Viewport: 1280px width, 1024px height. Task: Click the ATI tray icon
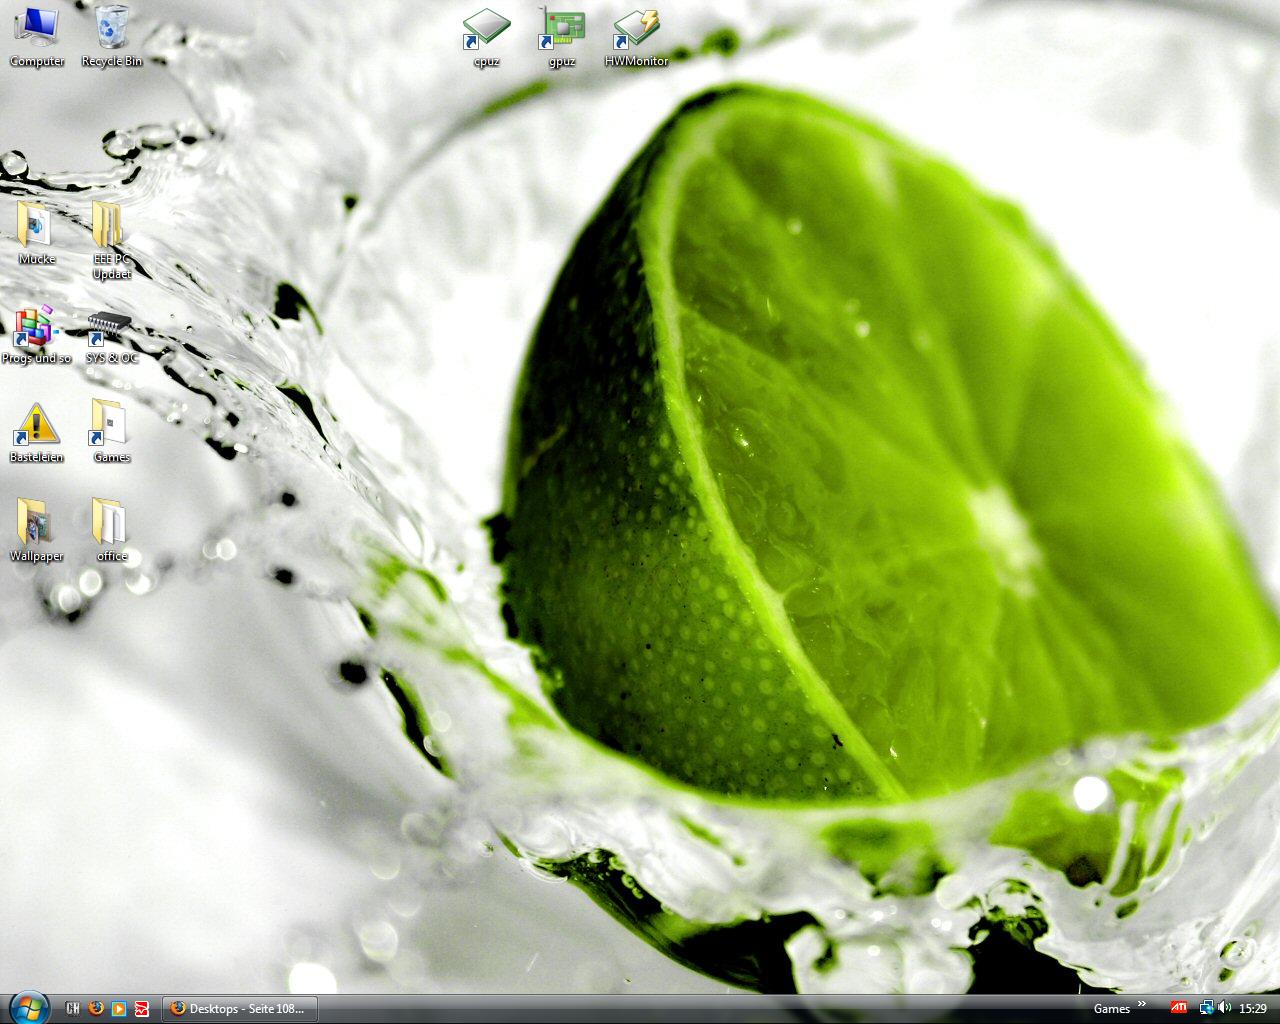(x=1180, y=1008)
